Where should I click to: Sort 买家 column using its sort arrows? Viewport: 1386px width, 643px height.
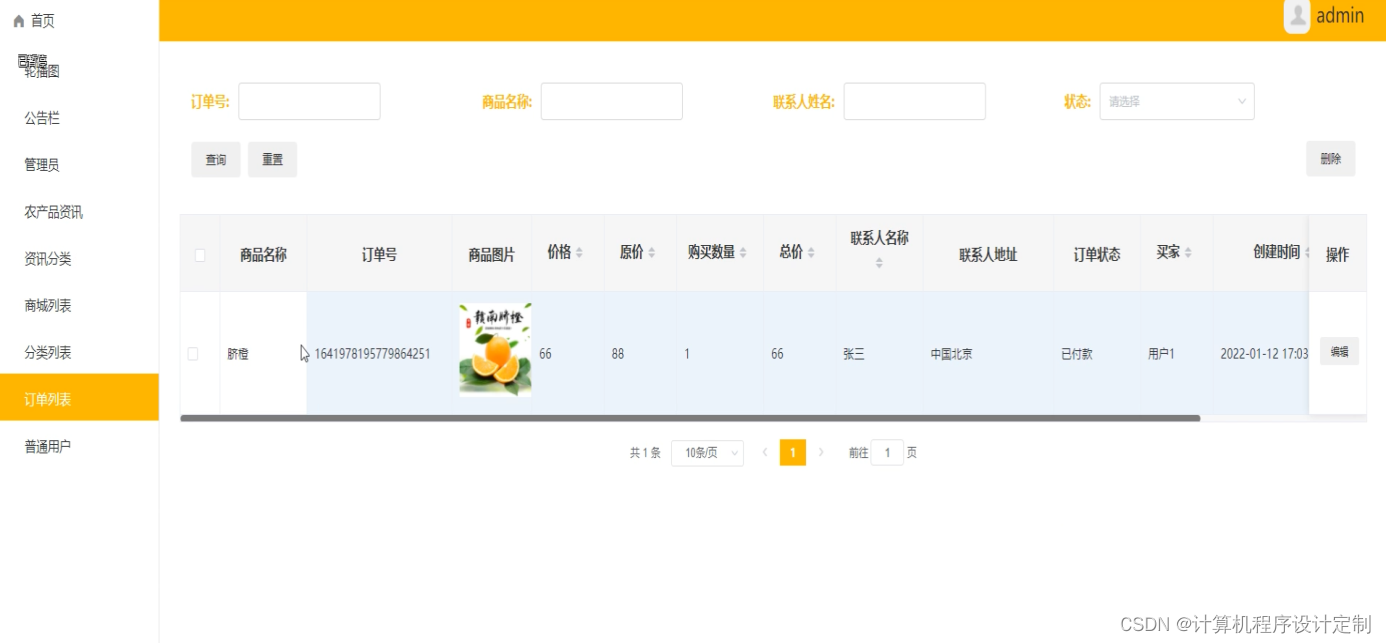click(x=1188, y=253)
